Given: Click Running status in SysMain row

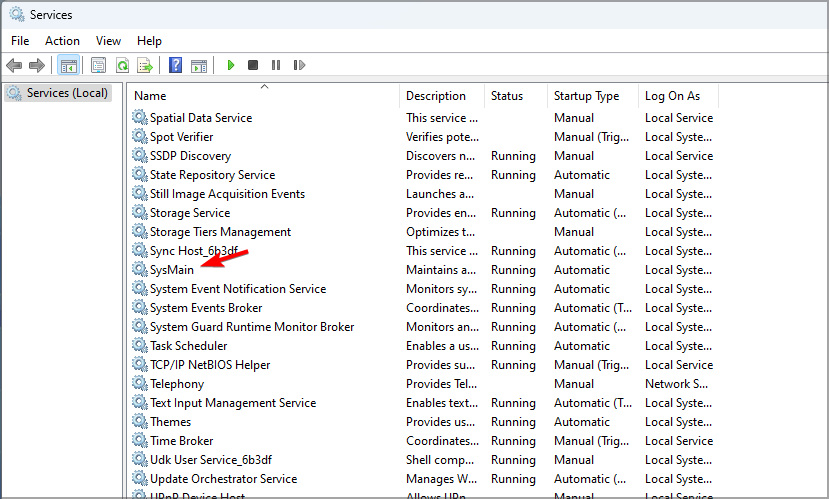Looking at the screenshot, I should [x=513, y=270].
